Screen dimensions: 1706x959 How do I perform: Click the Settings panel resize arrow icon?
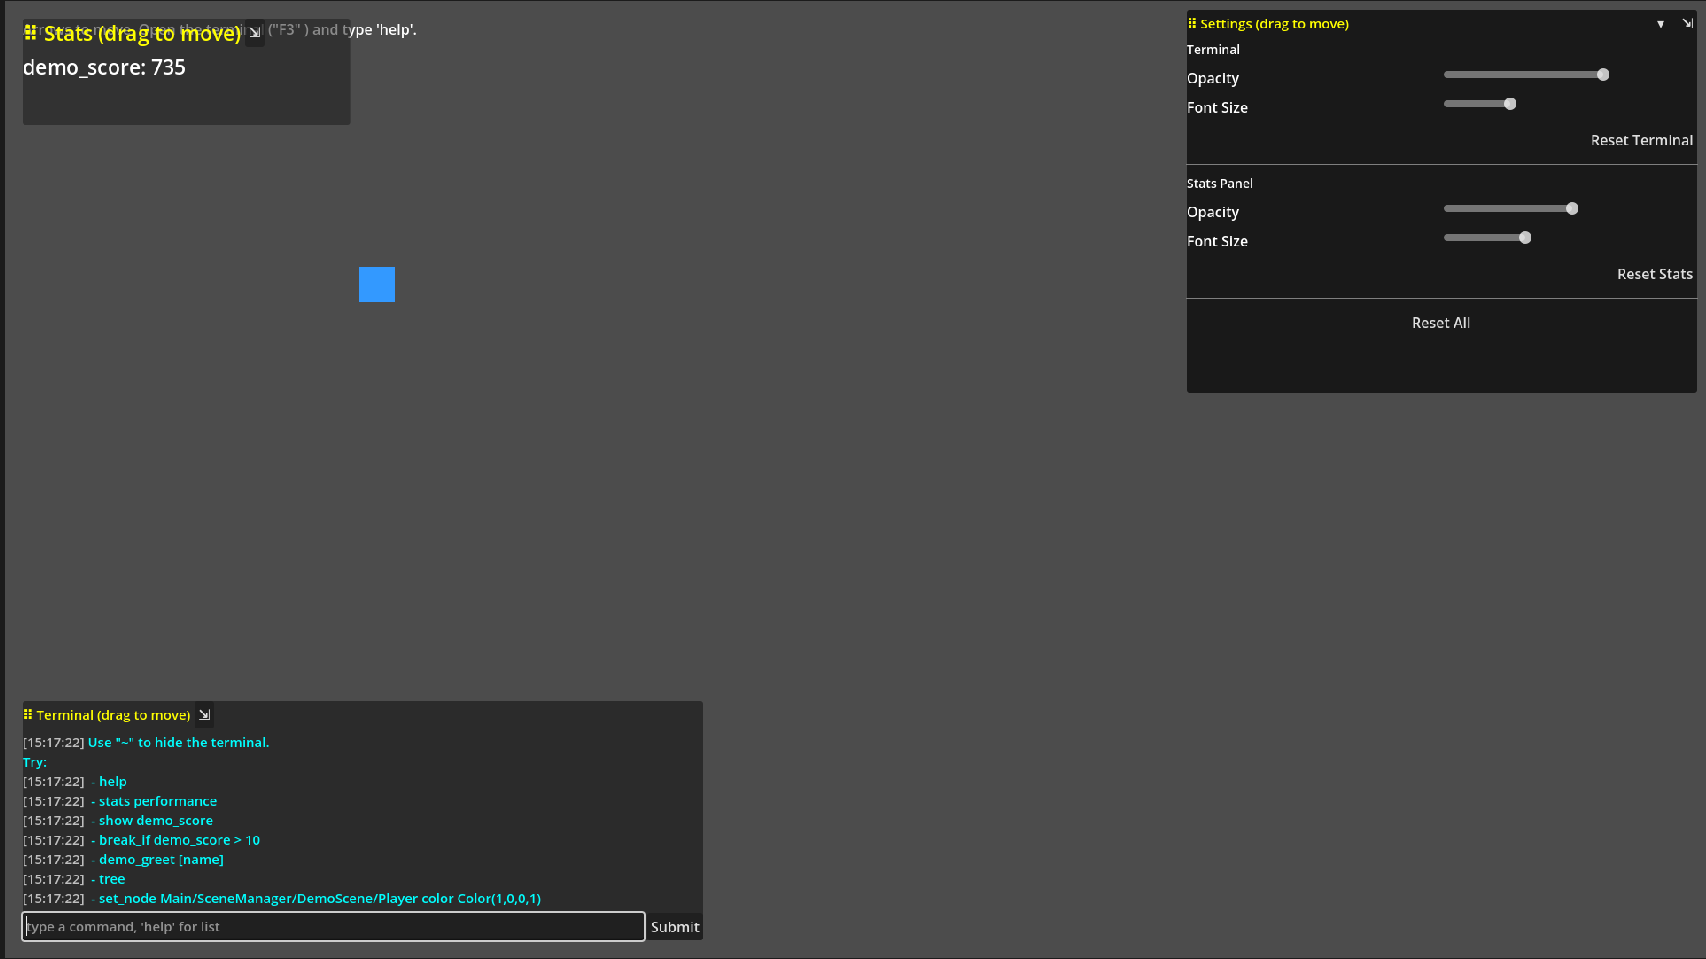click(x=1687, y=24)
